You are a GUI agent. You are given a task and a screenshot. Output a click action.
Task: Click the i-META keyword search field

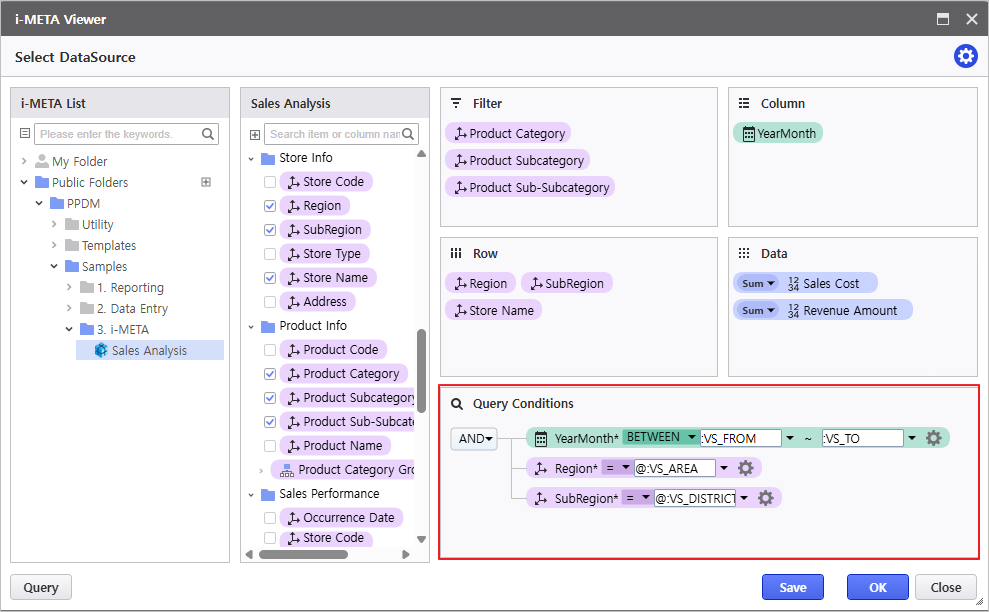(118, 134)
